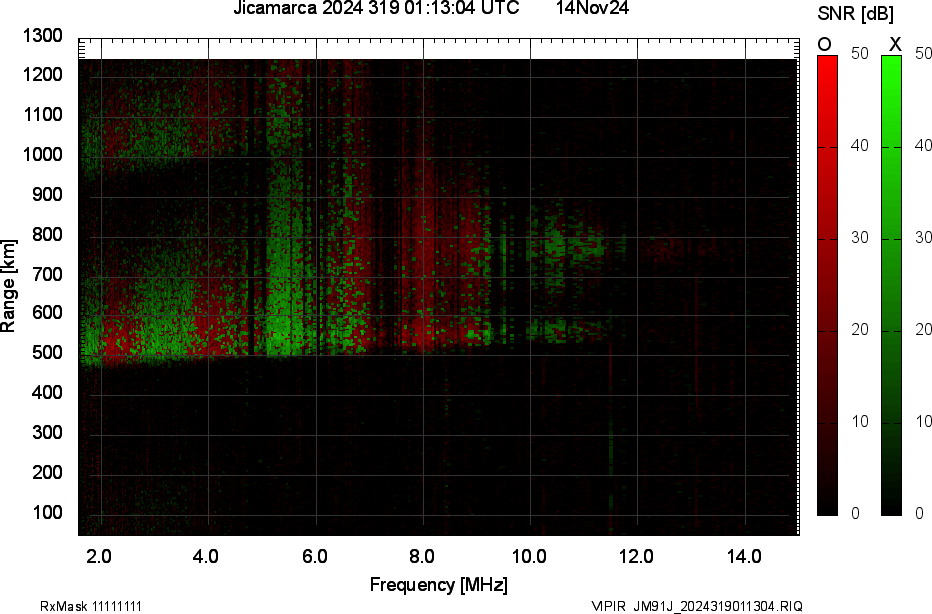Click the 14Nov24 date label
This screenshot has width=932, height=614.
click(x=593, y=9)
